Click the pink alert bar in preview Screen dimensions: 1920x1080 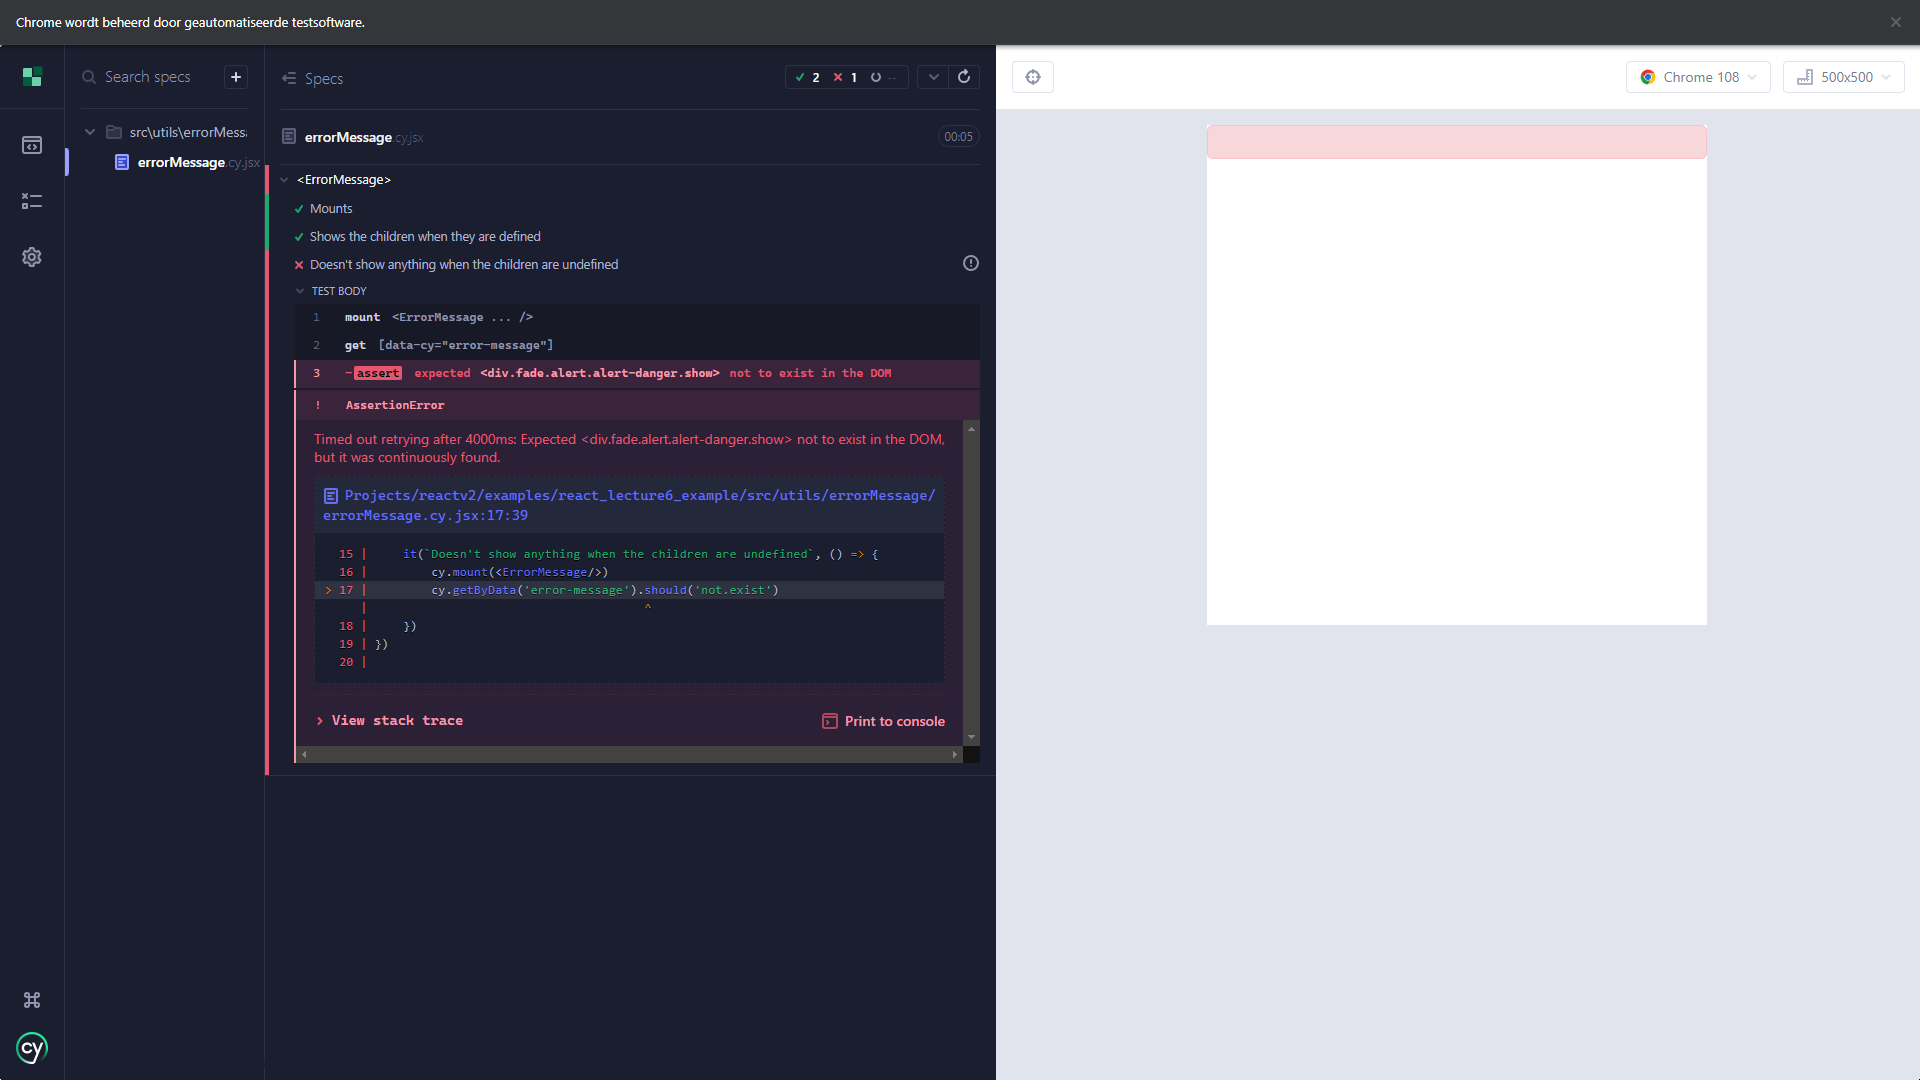(1456, 142)
